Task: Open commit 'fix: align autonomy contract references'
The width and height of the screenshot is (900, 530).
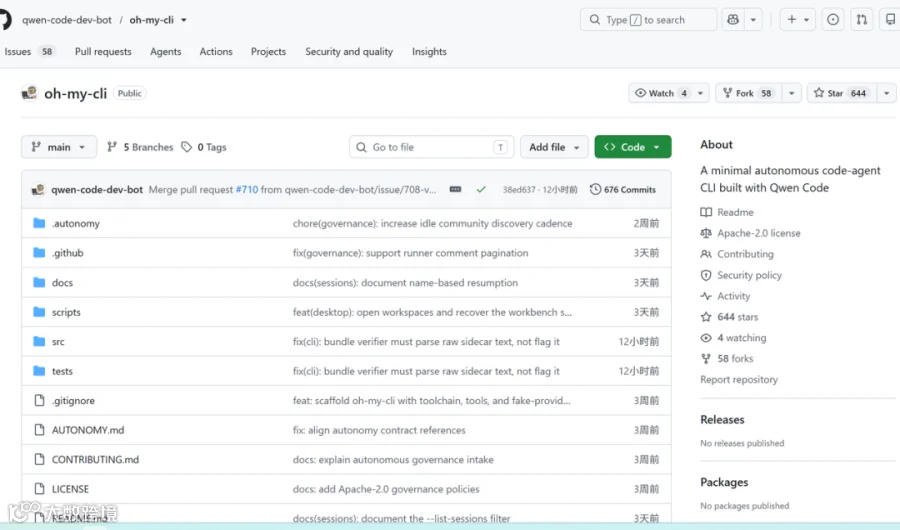Action: pos(379,430)
